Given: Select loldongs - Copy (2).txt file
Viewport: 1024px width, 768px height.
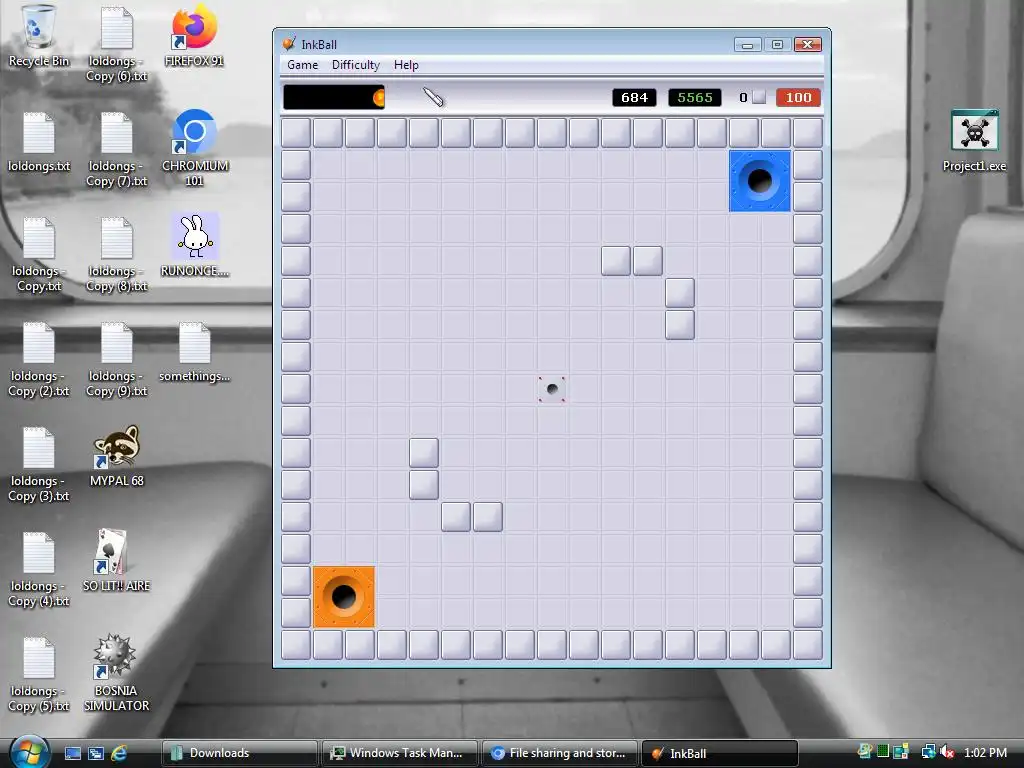Looking at the screenshot, I should [39, 359].
